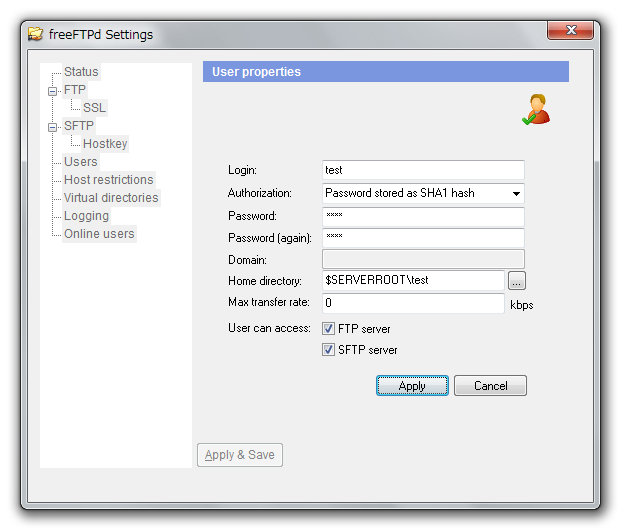Click the Cancel button
The height and width of the screenshot is (530, 621).
click(x=490, y=385)
